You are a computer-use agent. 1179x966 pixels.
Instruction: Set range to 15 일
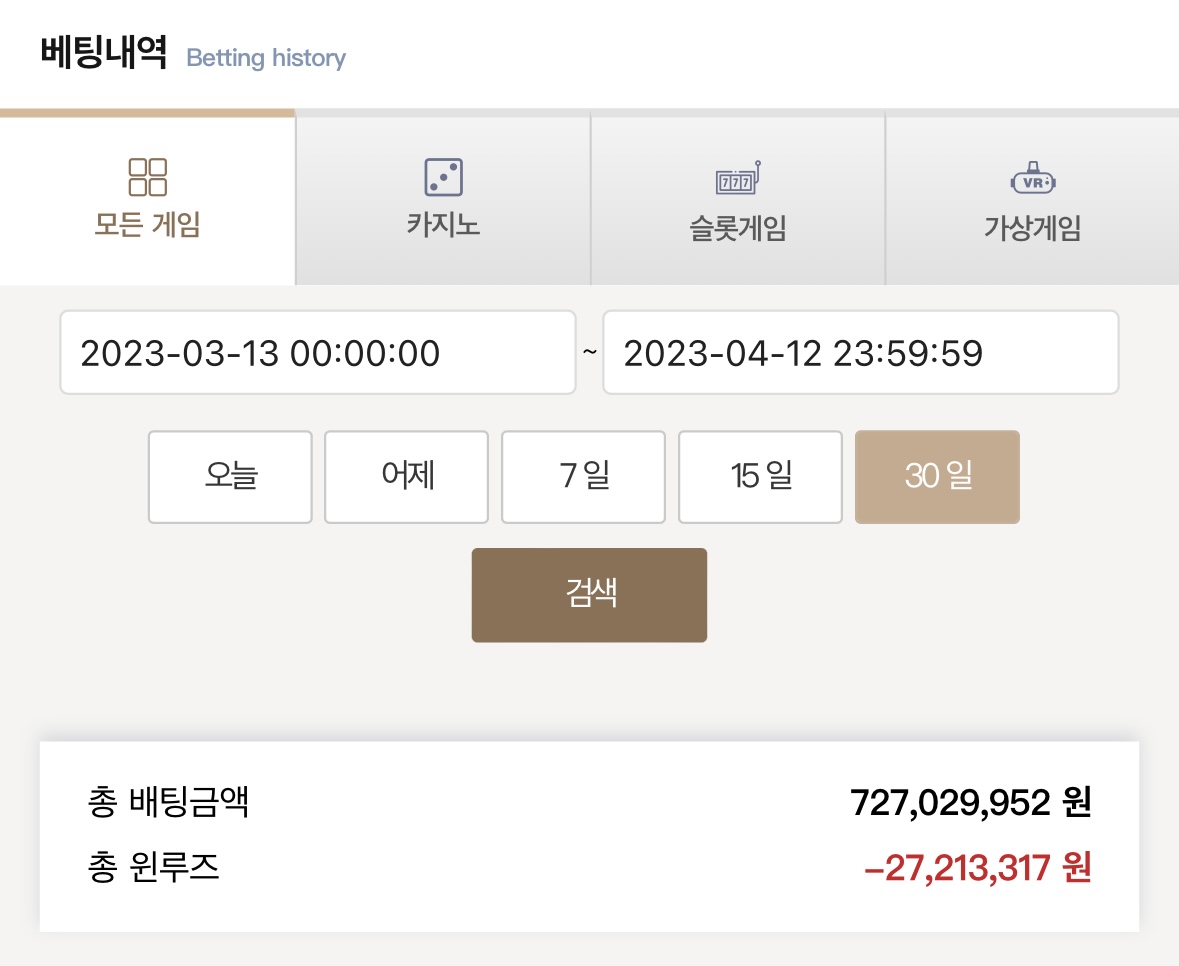[x=760, y=477]
